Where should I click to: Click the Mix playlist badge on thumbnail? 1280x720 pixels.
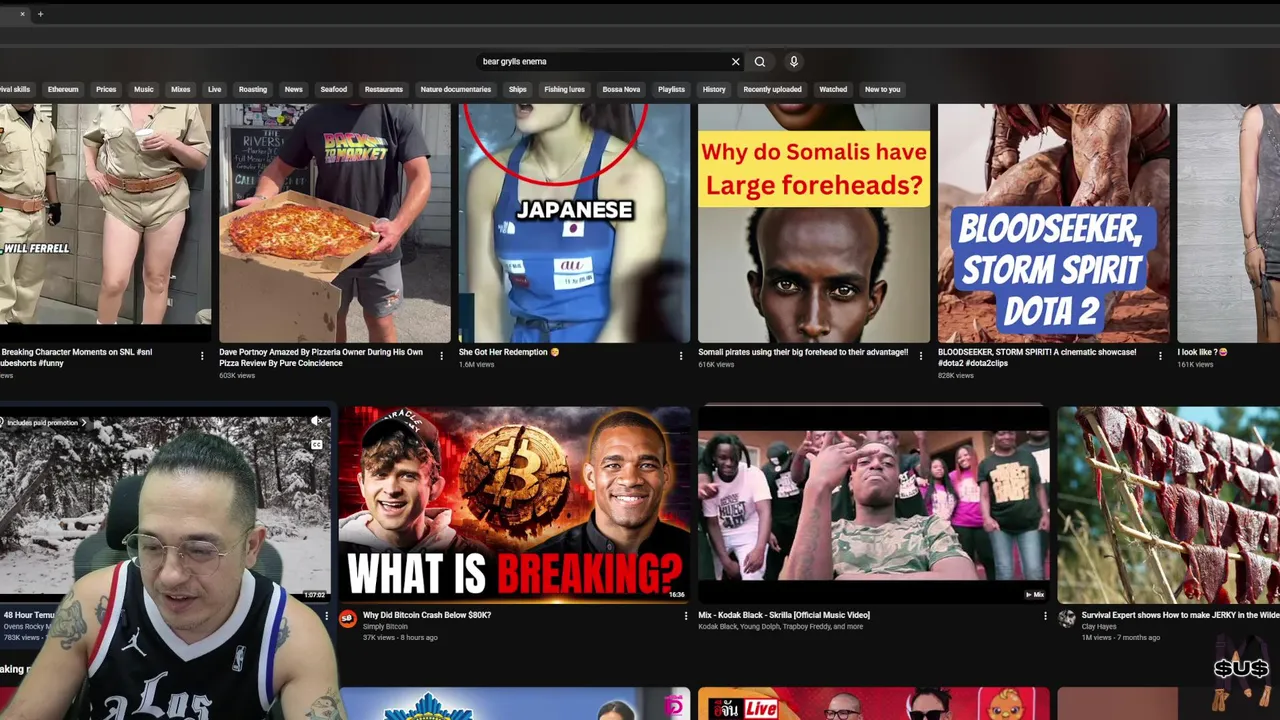click(1034, 594)
